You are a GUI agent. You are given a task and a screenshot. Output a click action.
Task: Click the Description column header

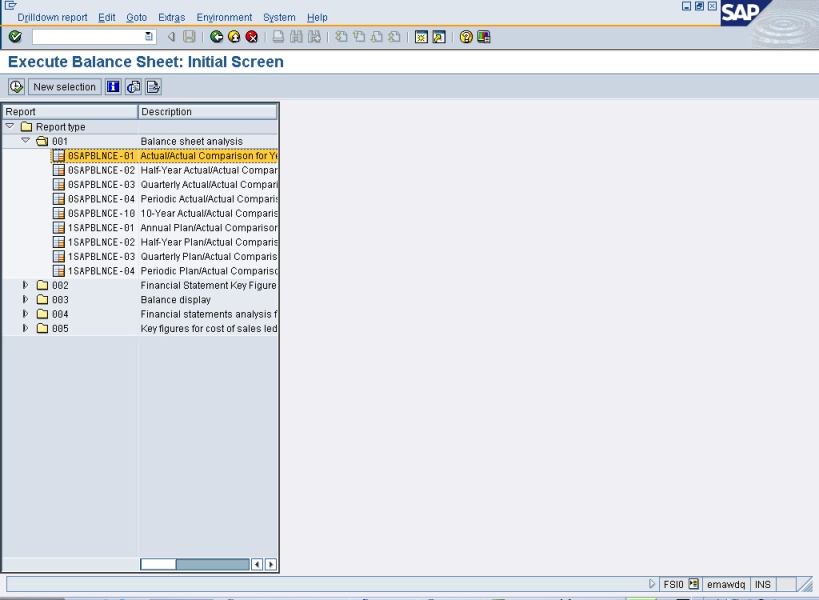tap(207, 112)
